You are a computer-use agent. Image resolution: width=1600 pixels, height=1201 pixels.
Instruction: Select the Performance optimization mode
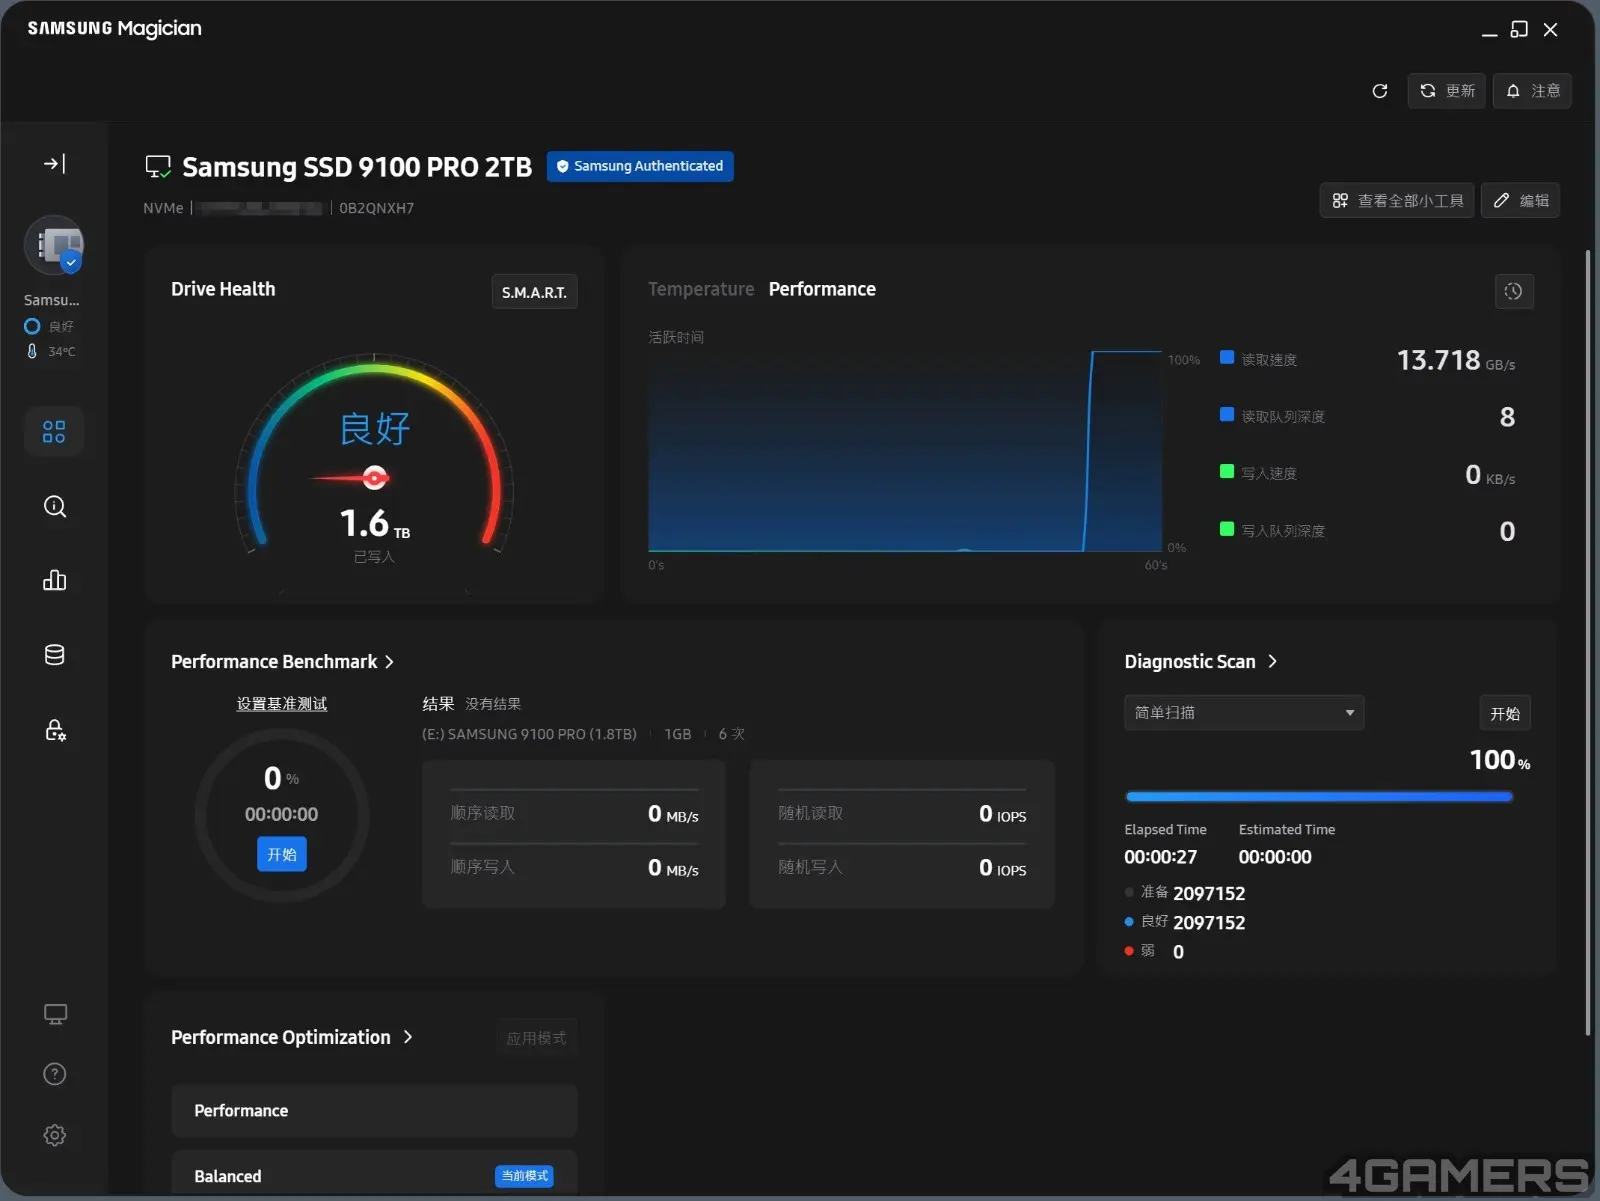pos(374,1111)
